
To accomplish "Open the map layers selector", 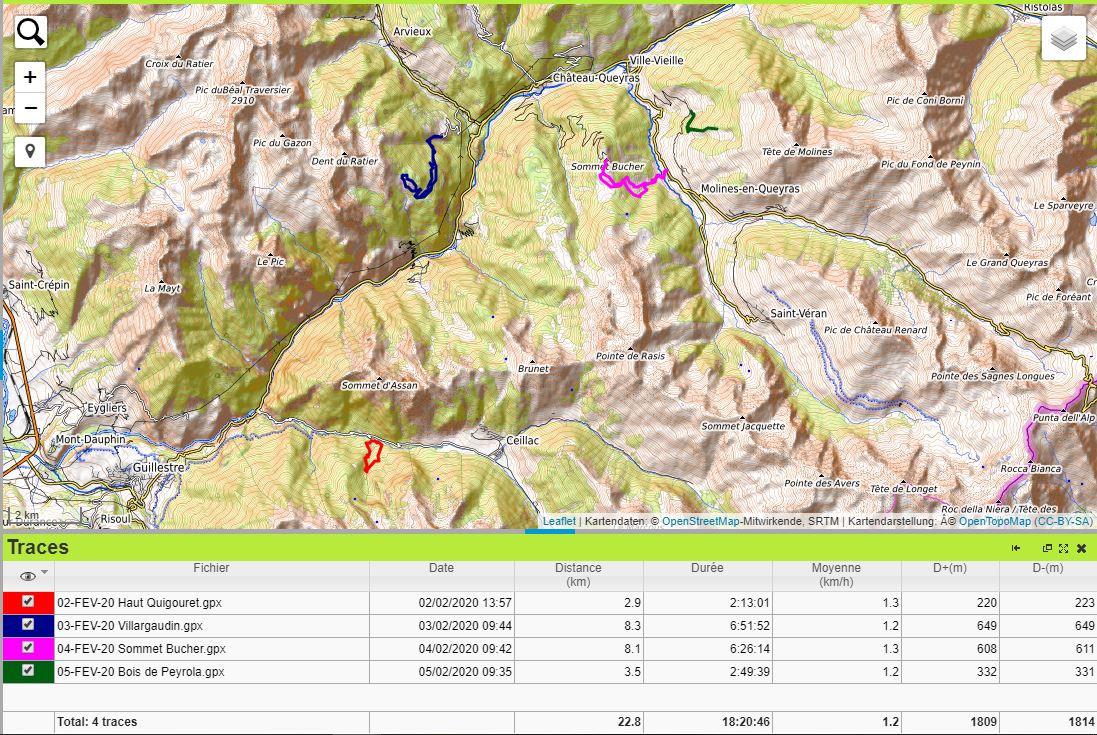I will pos(1064,39).
